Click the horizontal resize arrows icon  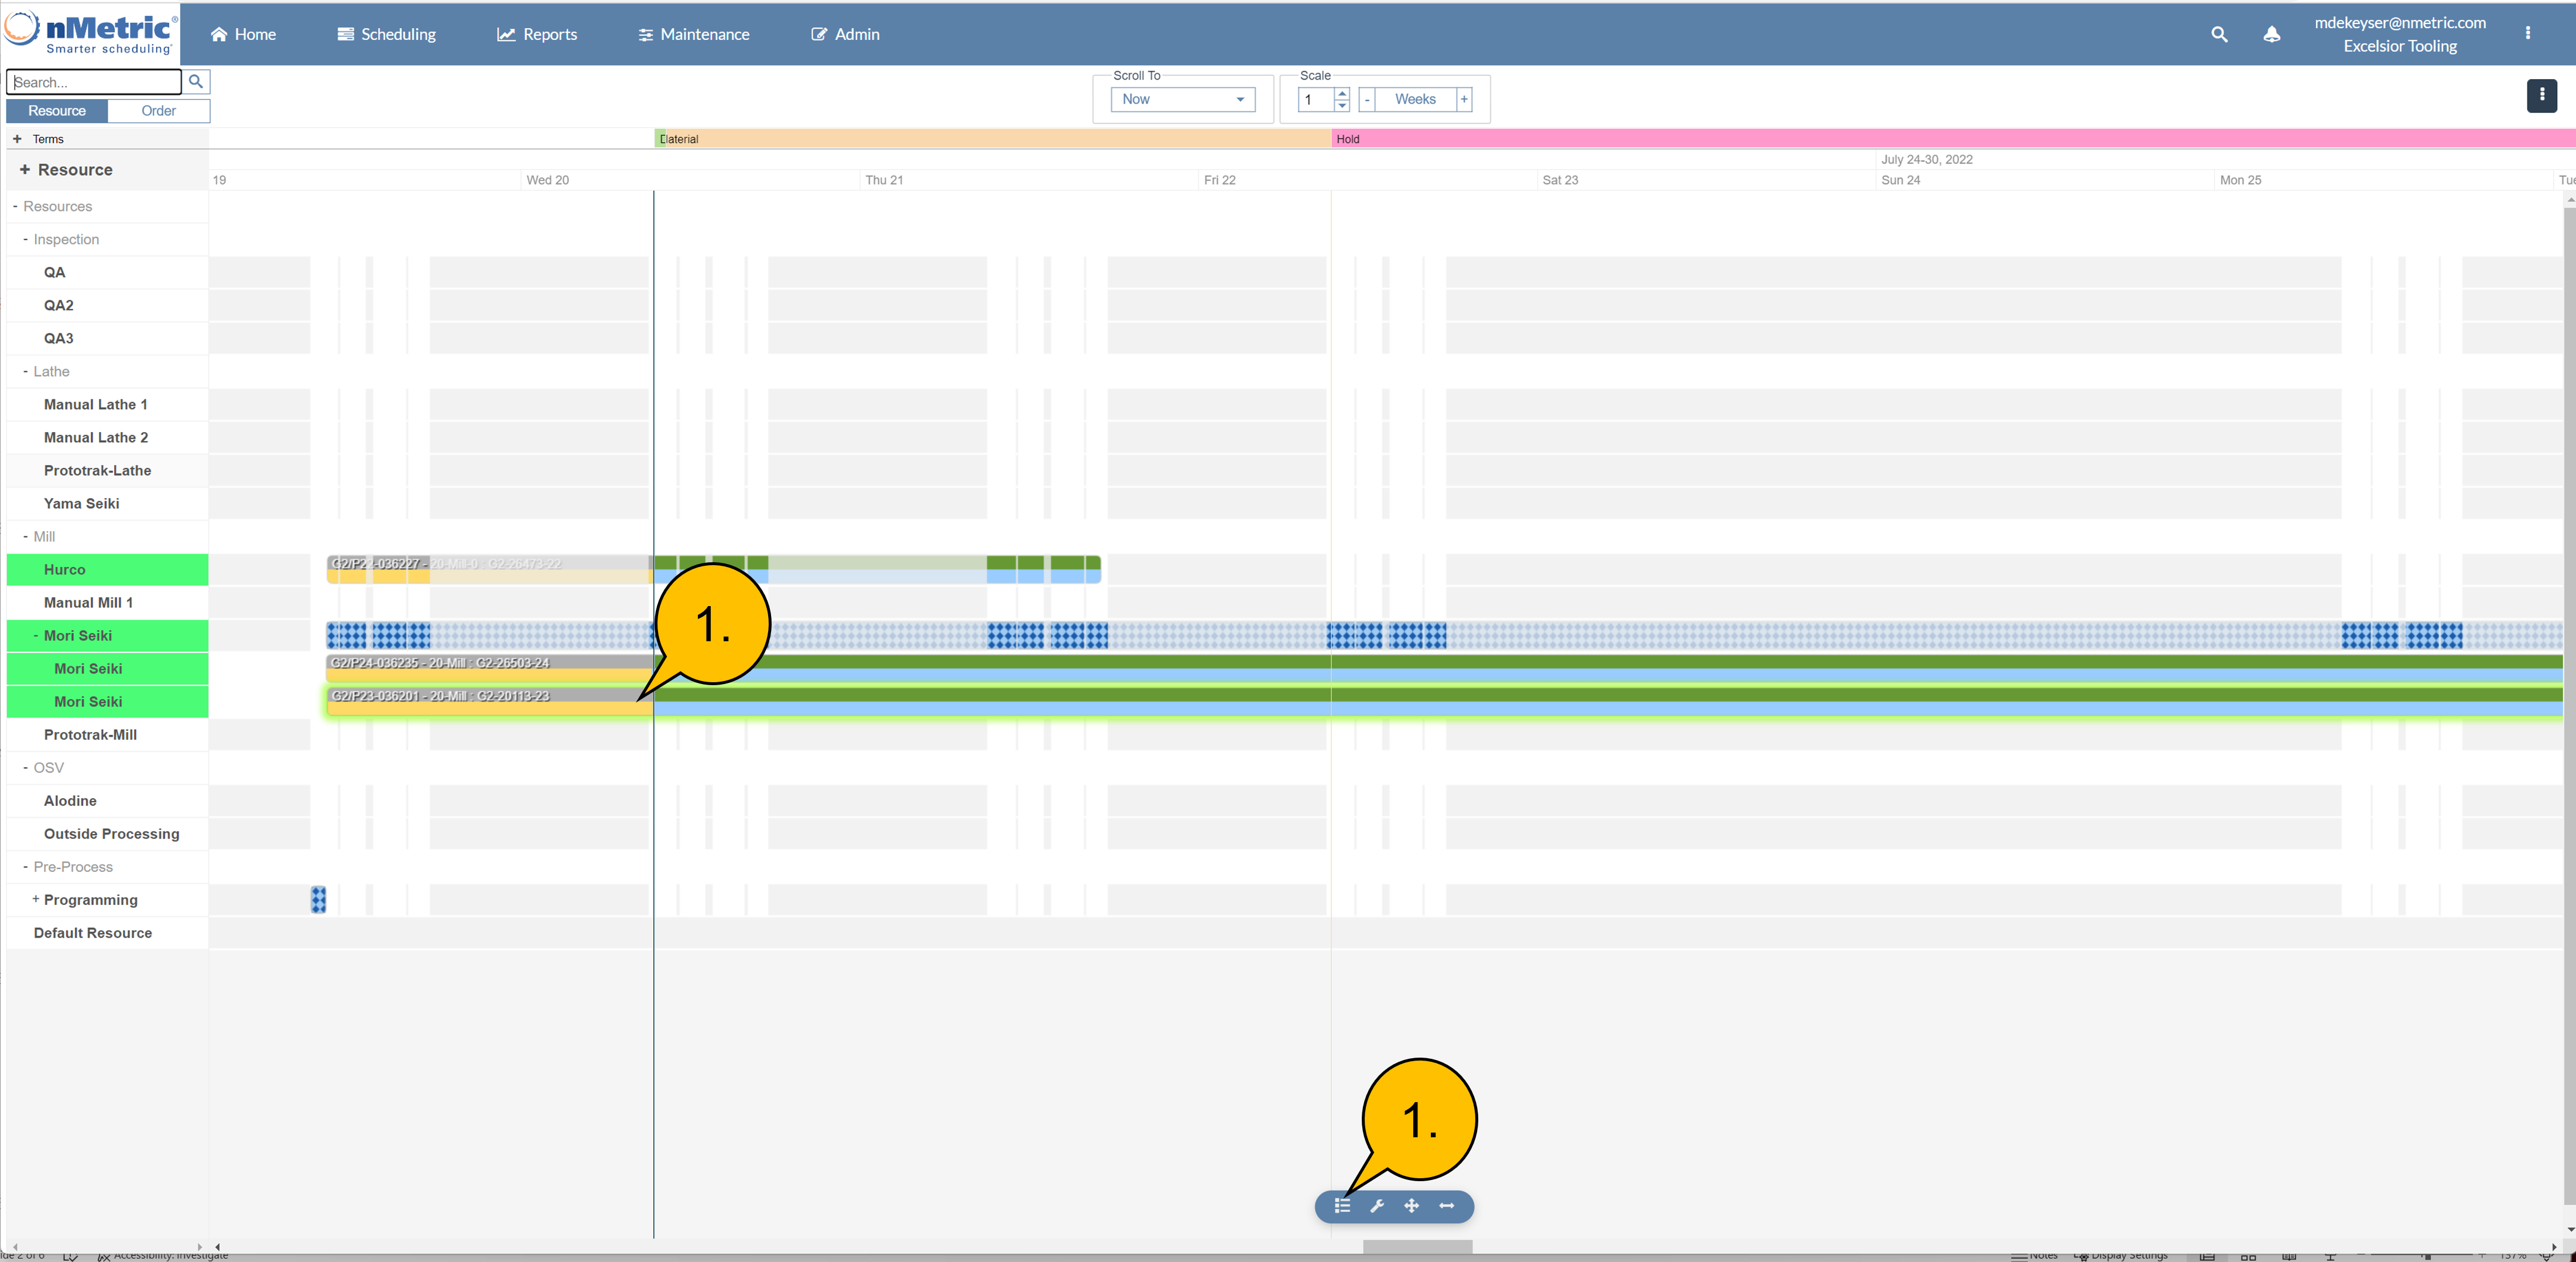click(x=1446, y=1206)
